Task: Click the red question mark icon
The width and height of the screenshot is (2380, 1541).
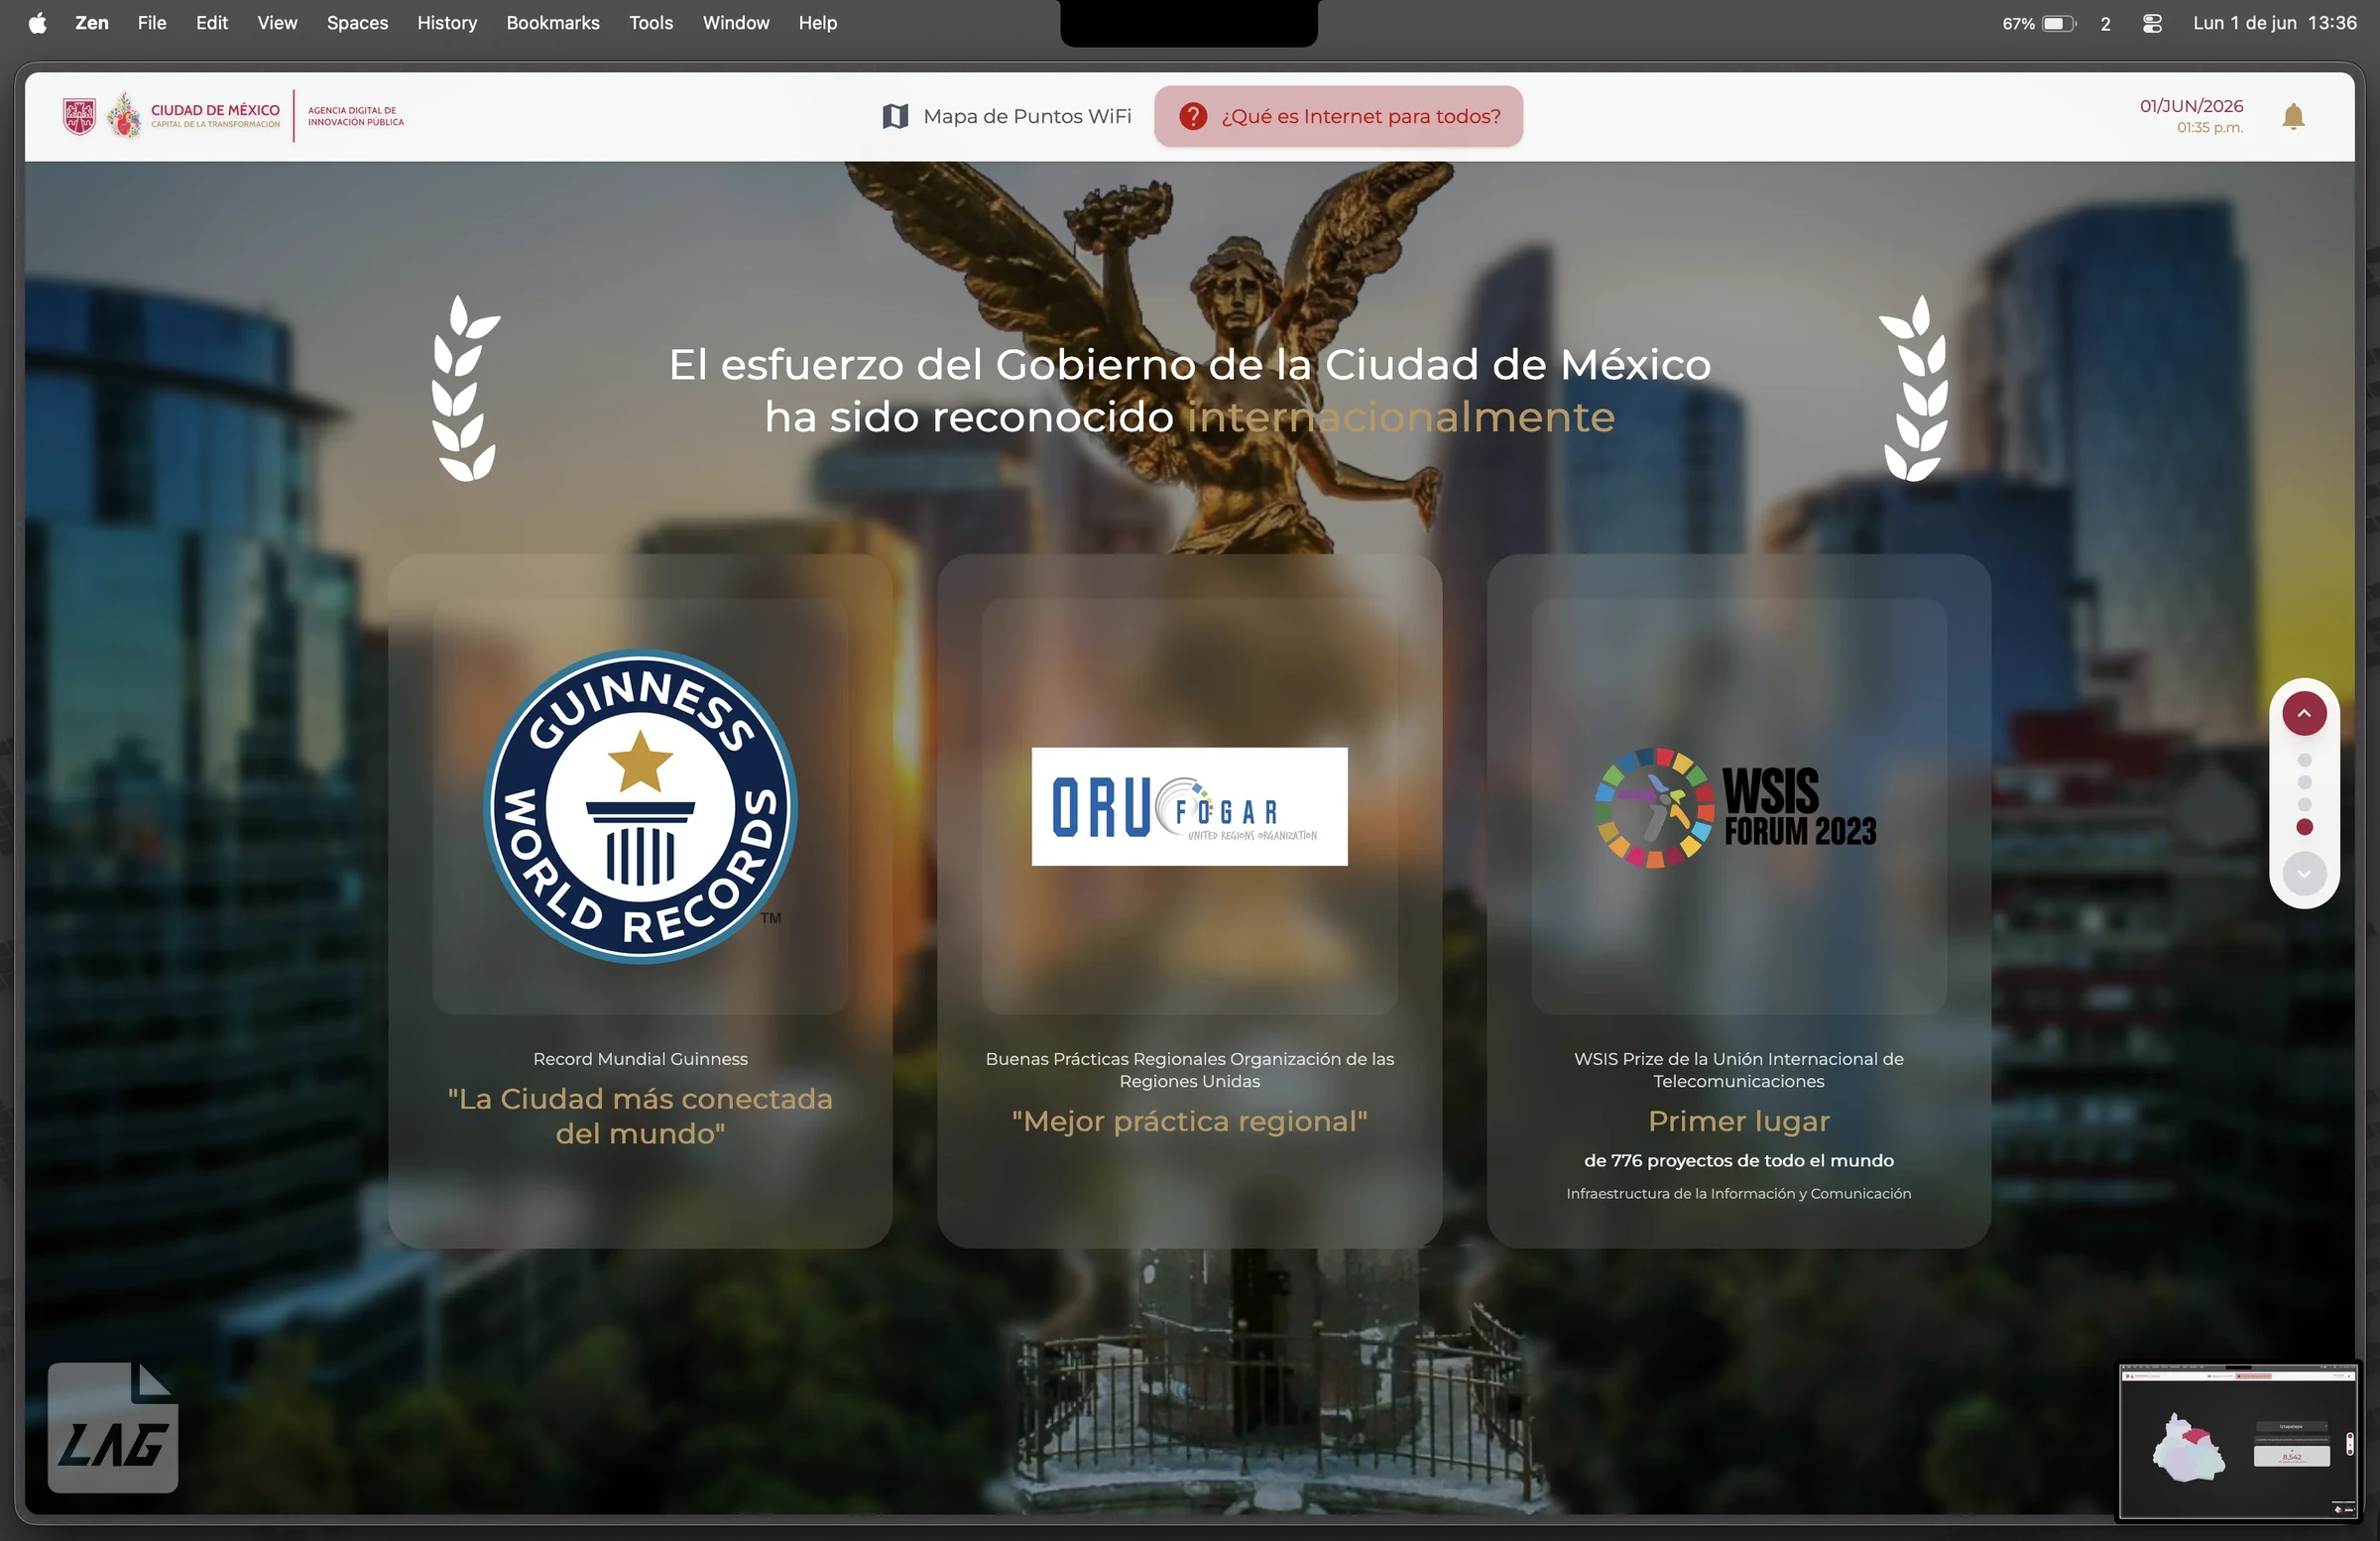Action: point(1192,116)
